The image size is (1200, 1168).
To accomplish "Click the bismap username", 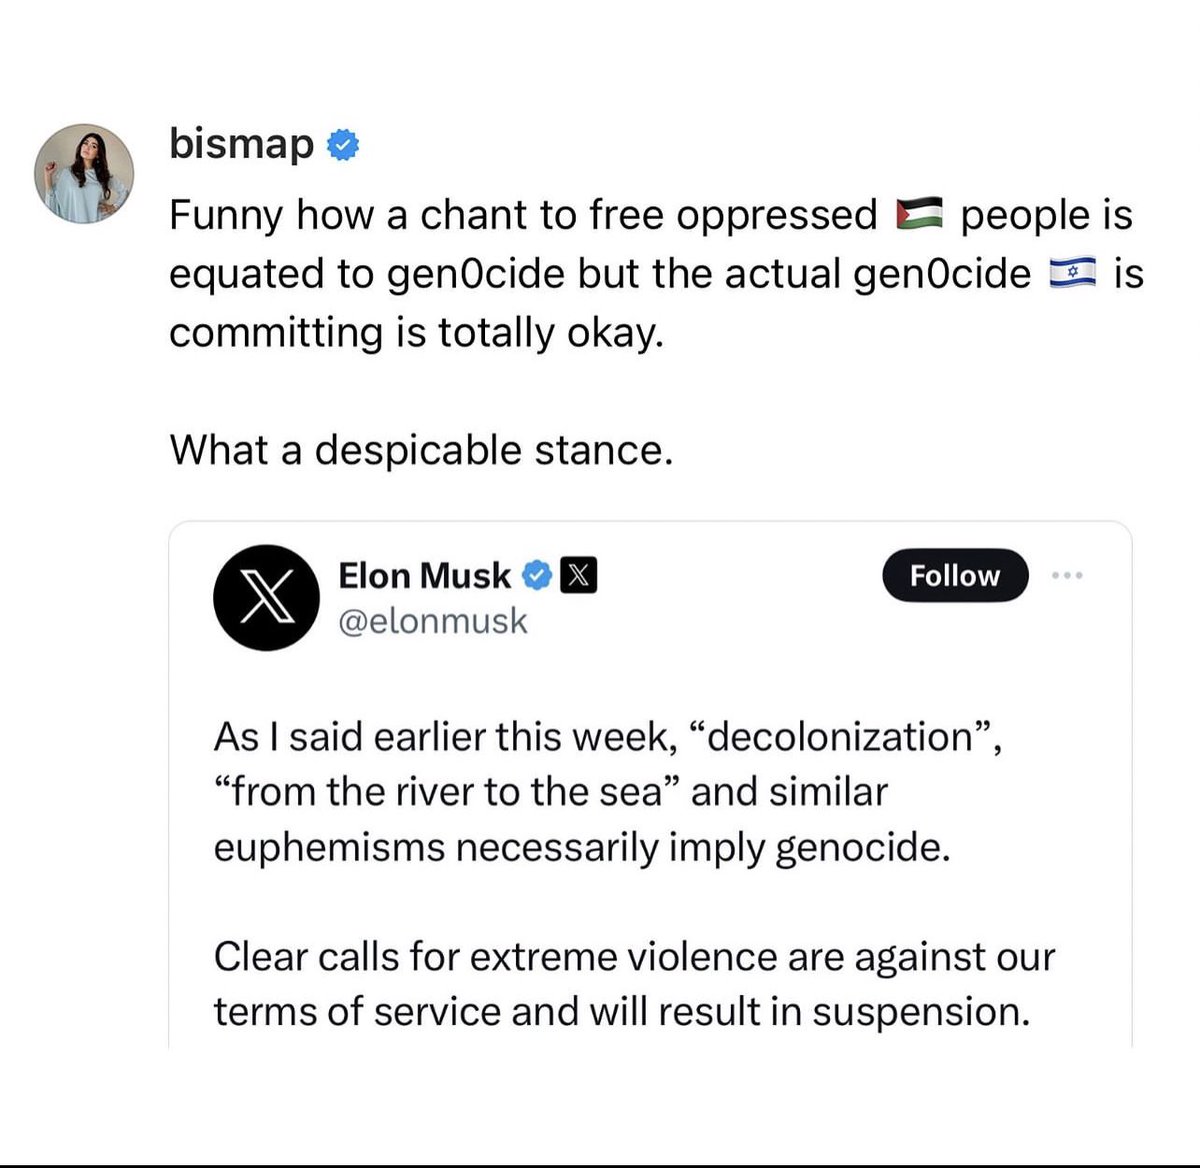I will coord(241,144).
